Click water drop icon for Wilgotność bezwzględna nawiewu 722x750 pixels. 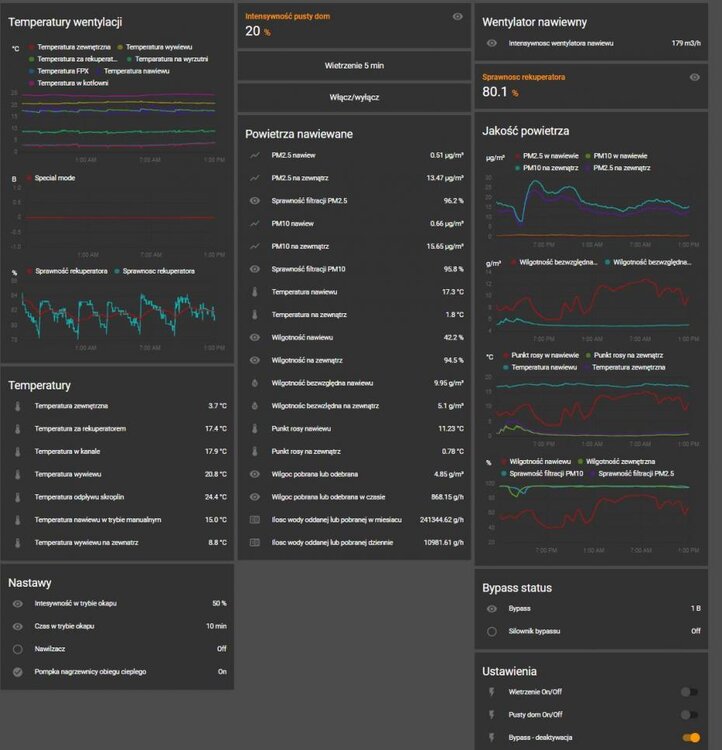click(x=254, y=383)
